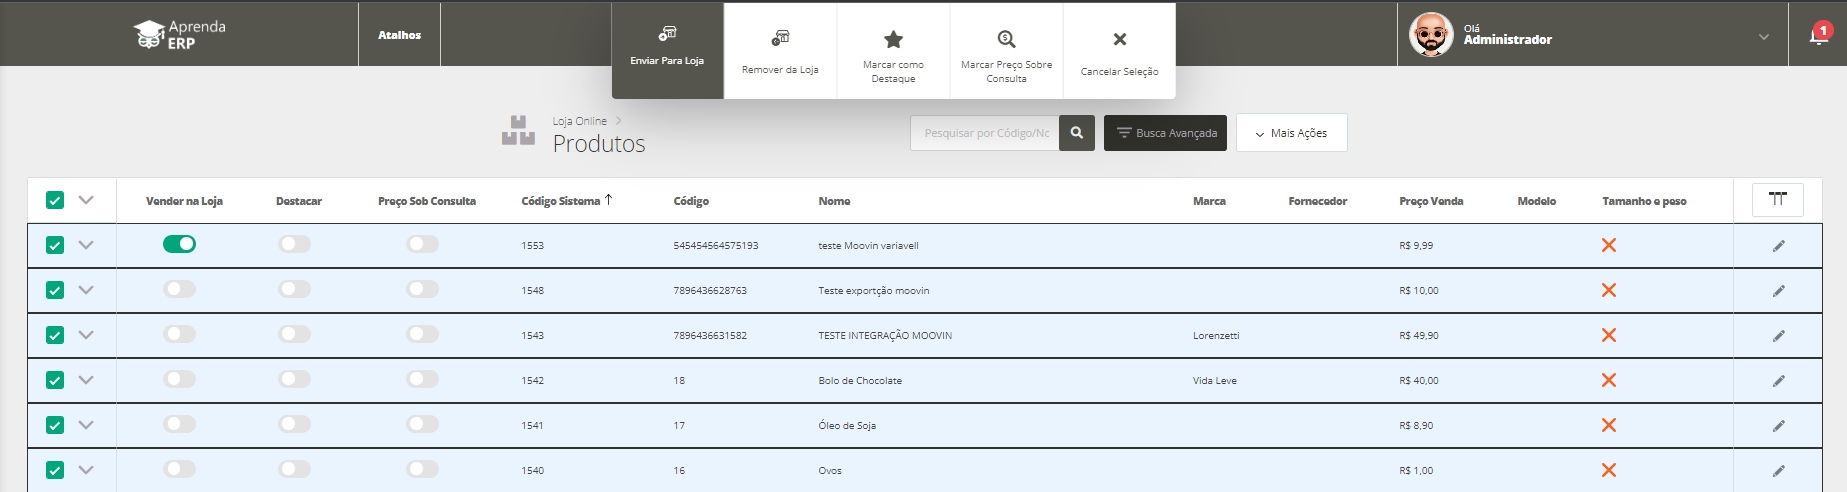Uncheck the select-all header checkbox
Image resolution: width=1847 pixels, height=492 pixels.
pyautogui.click(x=55, y=200)
